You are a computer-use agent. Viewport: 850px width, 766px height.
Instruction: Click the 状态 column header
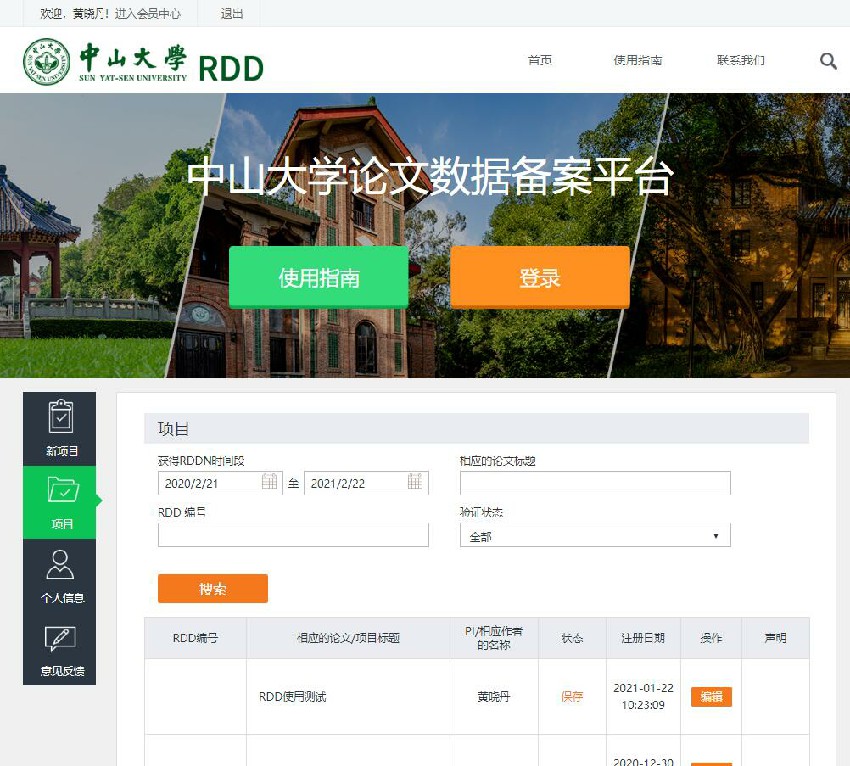coord(572,638)
